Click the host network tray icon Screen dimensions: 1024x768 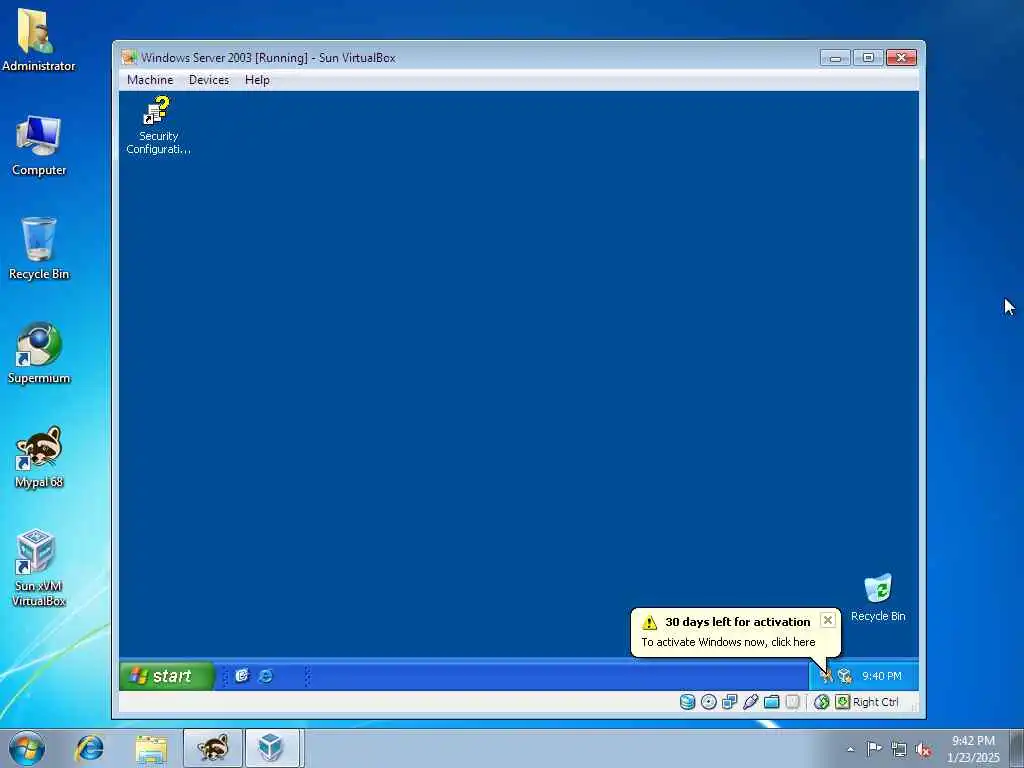[x=899, y=750]
